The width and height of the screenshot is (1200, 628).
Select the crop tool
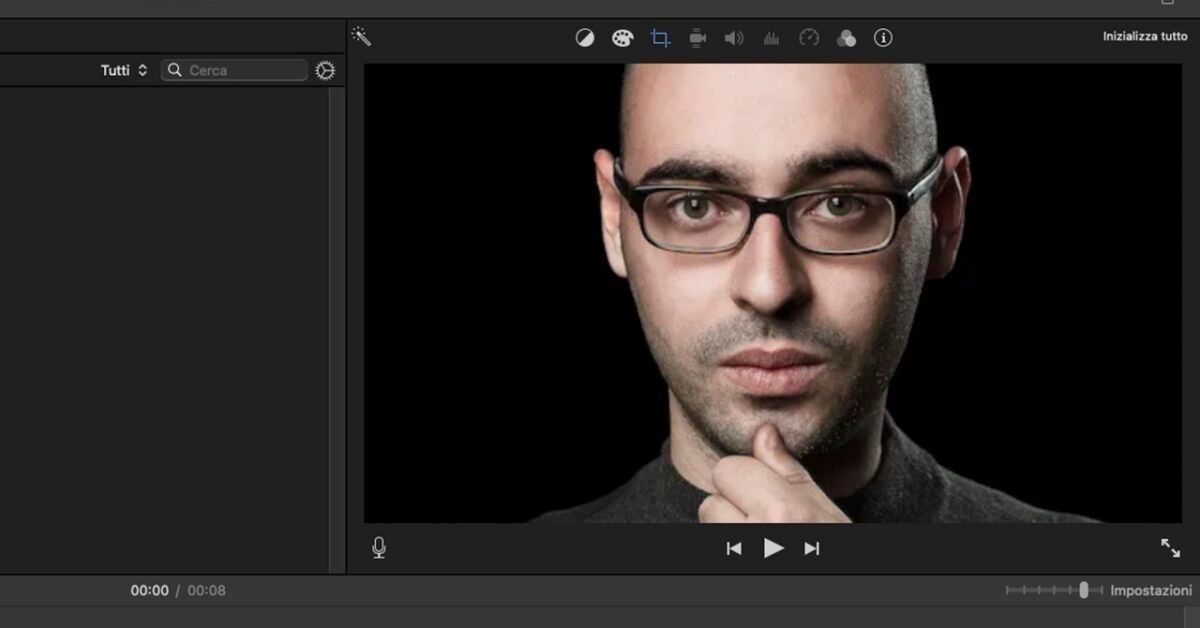pyautogui.click(x=660, y=38)
